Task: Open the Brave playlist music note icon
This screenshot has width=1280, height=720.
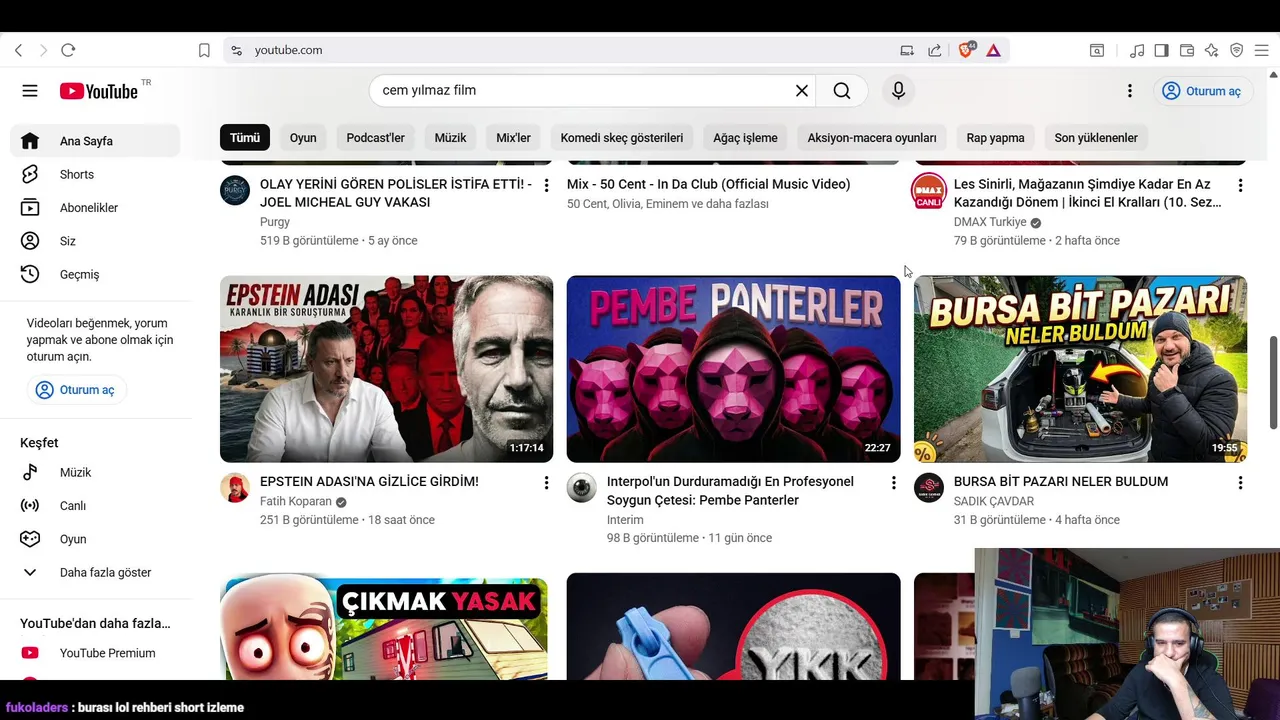Action: (1137, 50)
